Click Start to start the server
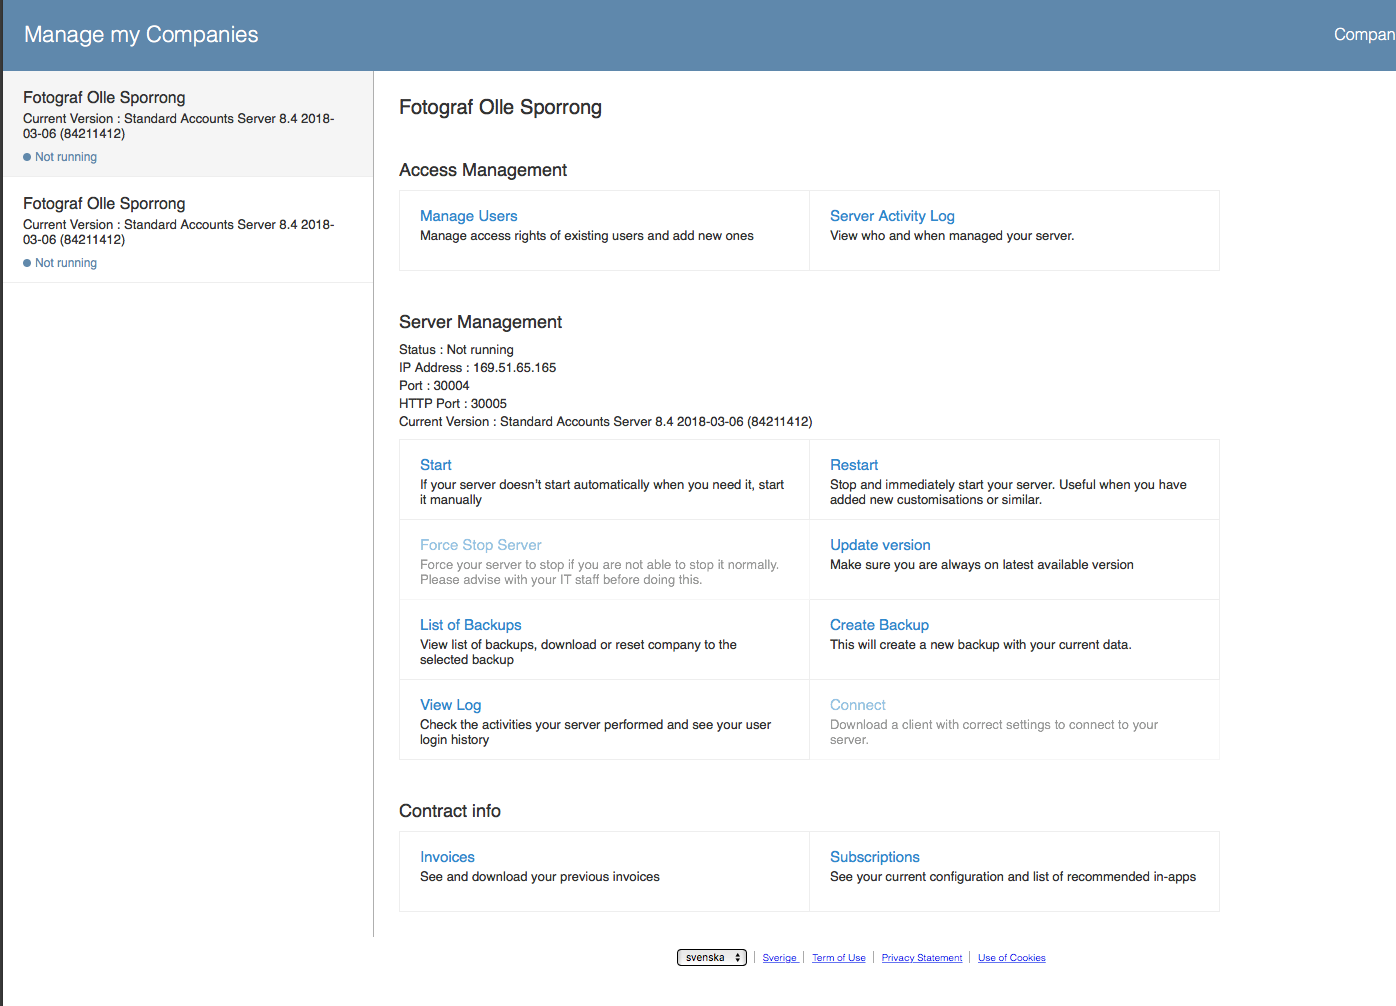Screen dimensions: 1396x1006 435,465
